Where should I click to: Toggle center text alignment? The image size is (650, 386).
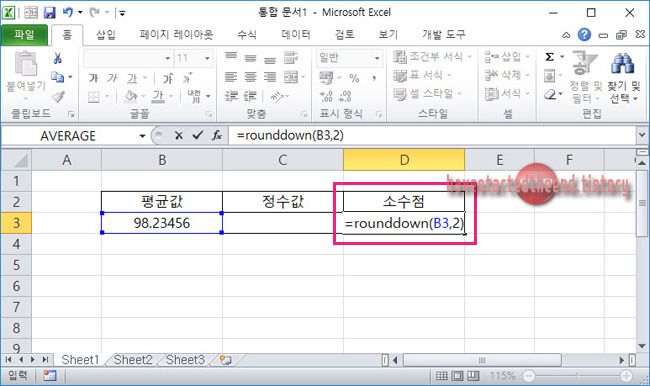click(x=250, y=77)
